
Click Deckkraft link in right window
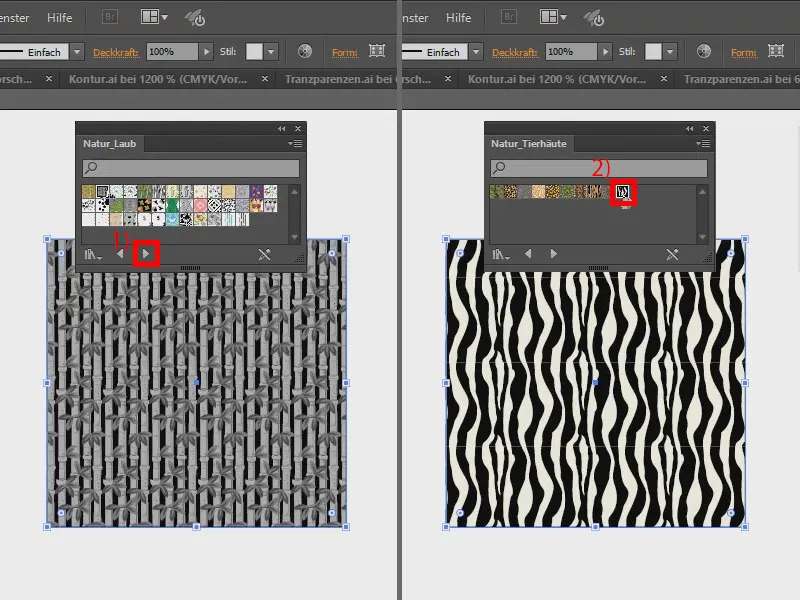pos(515,52)
